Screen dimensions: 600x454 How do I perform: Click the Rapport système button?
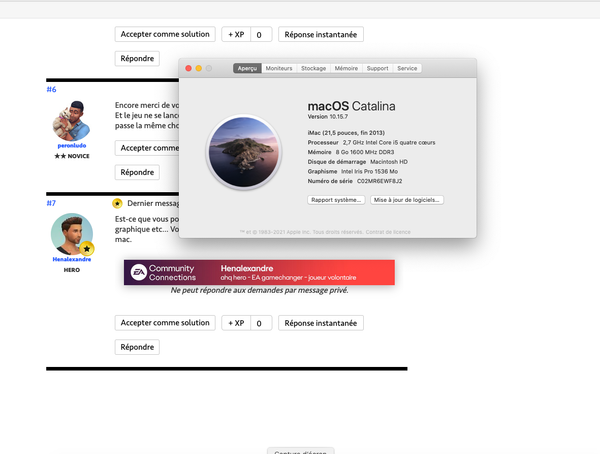click(336, 200)
